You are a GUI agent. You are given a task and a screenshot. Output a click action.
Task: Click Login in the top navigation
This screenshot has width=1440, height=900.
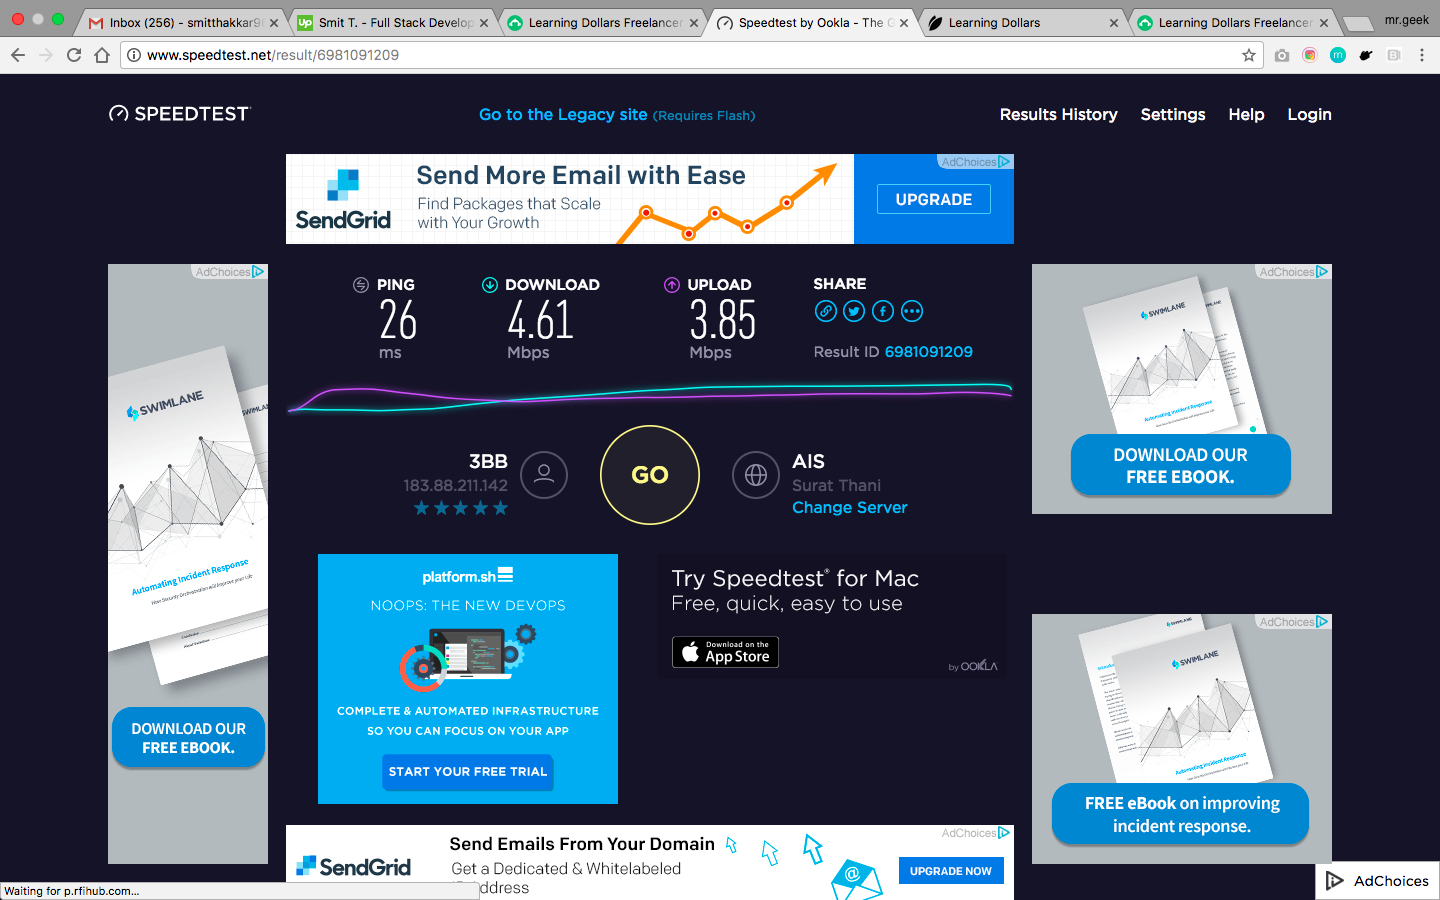click(1309, 114)
